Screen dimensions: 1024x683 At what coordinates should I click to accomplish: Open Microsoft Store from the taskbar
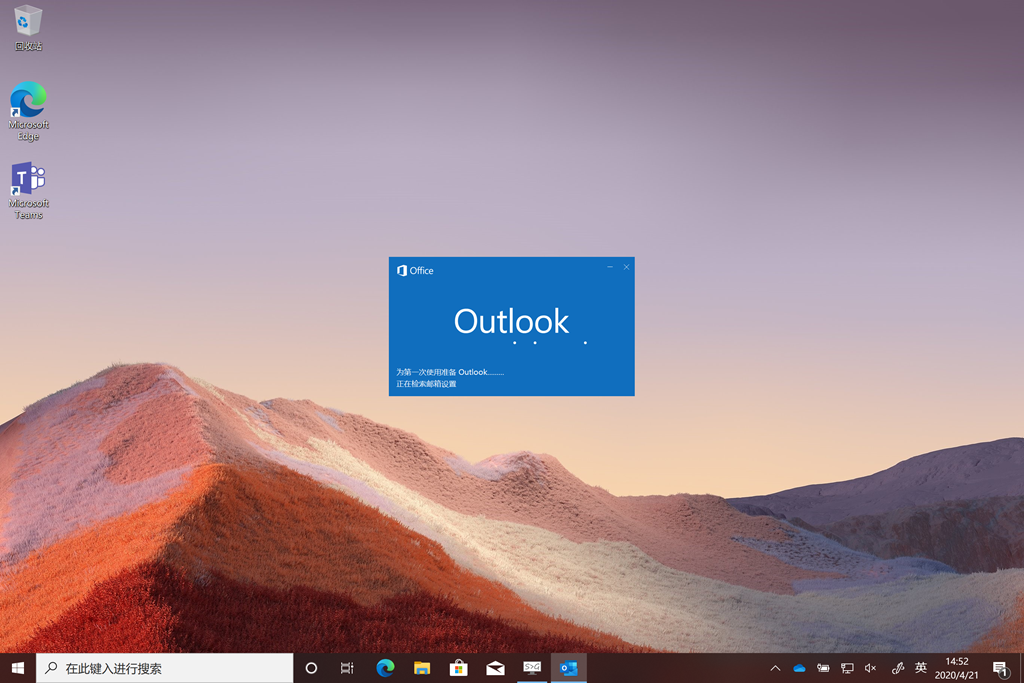pos(458,668)
